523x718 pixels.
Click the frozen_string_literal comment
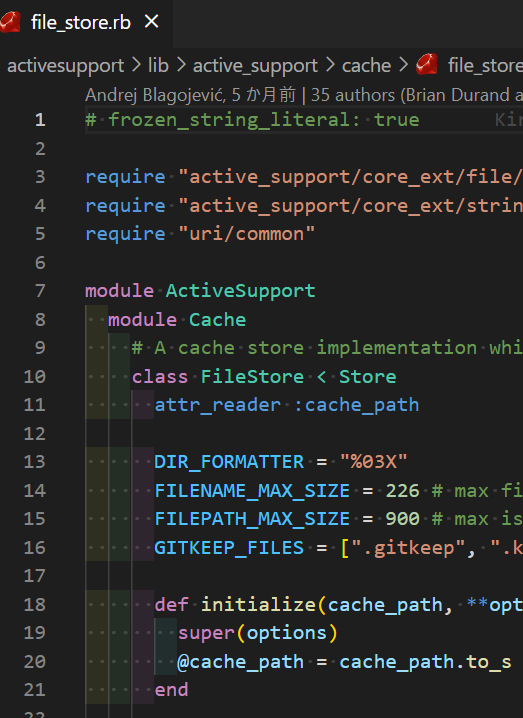pyautogui.click(x=252, y=120)
